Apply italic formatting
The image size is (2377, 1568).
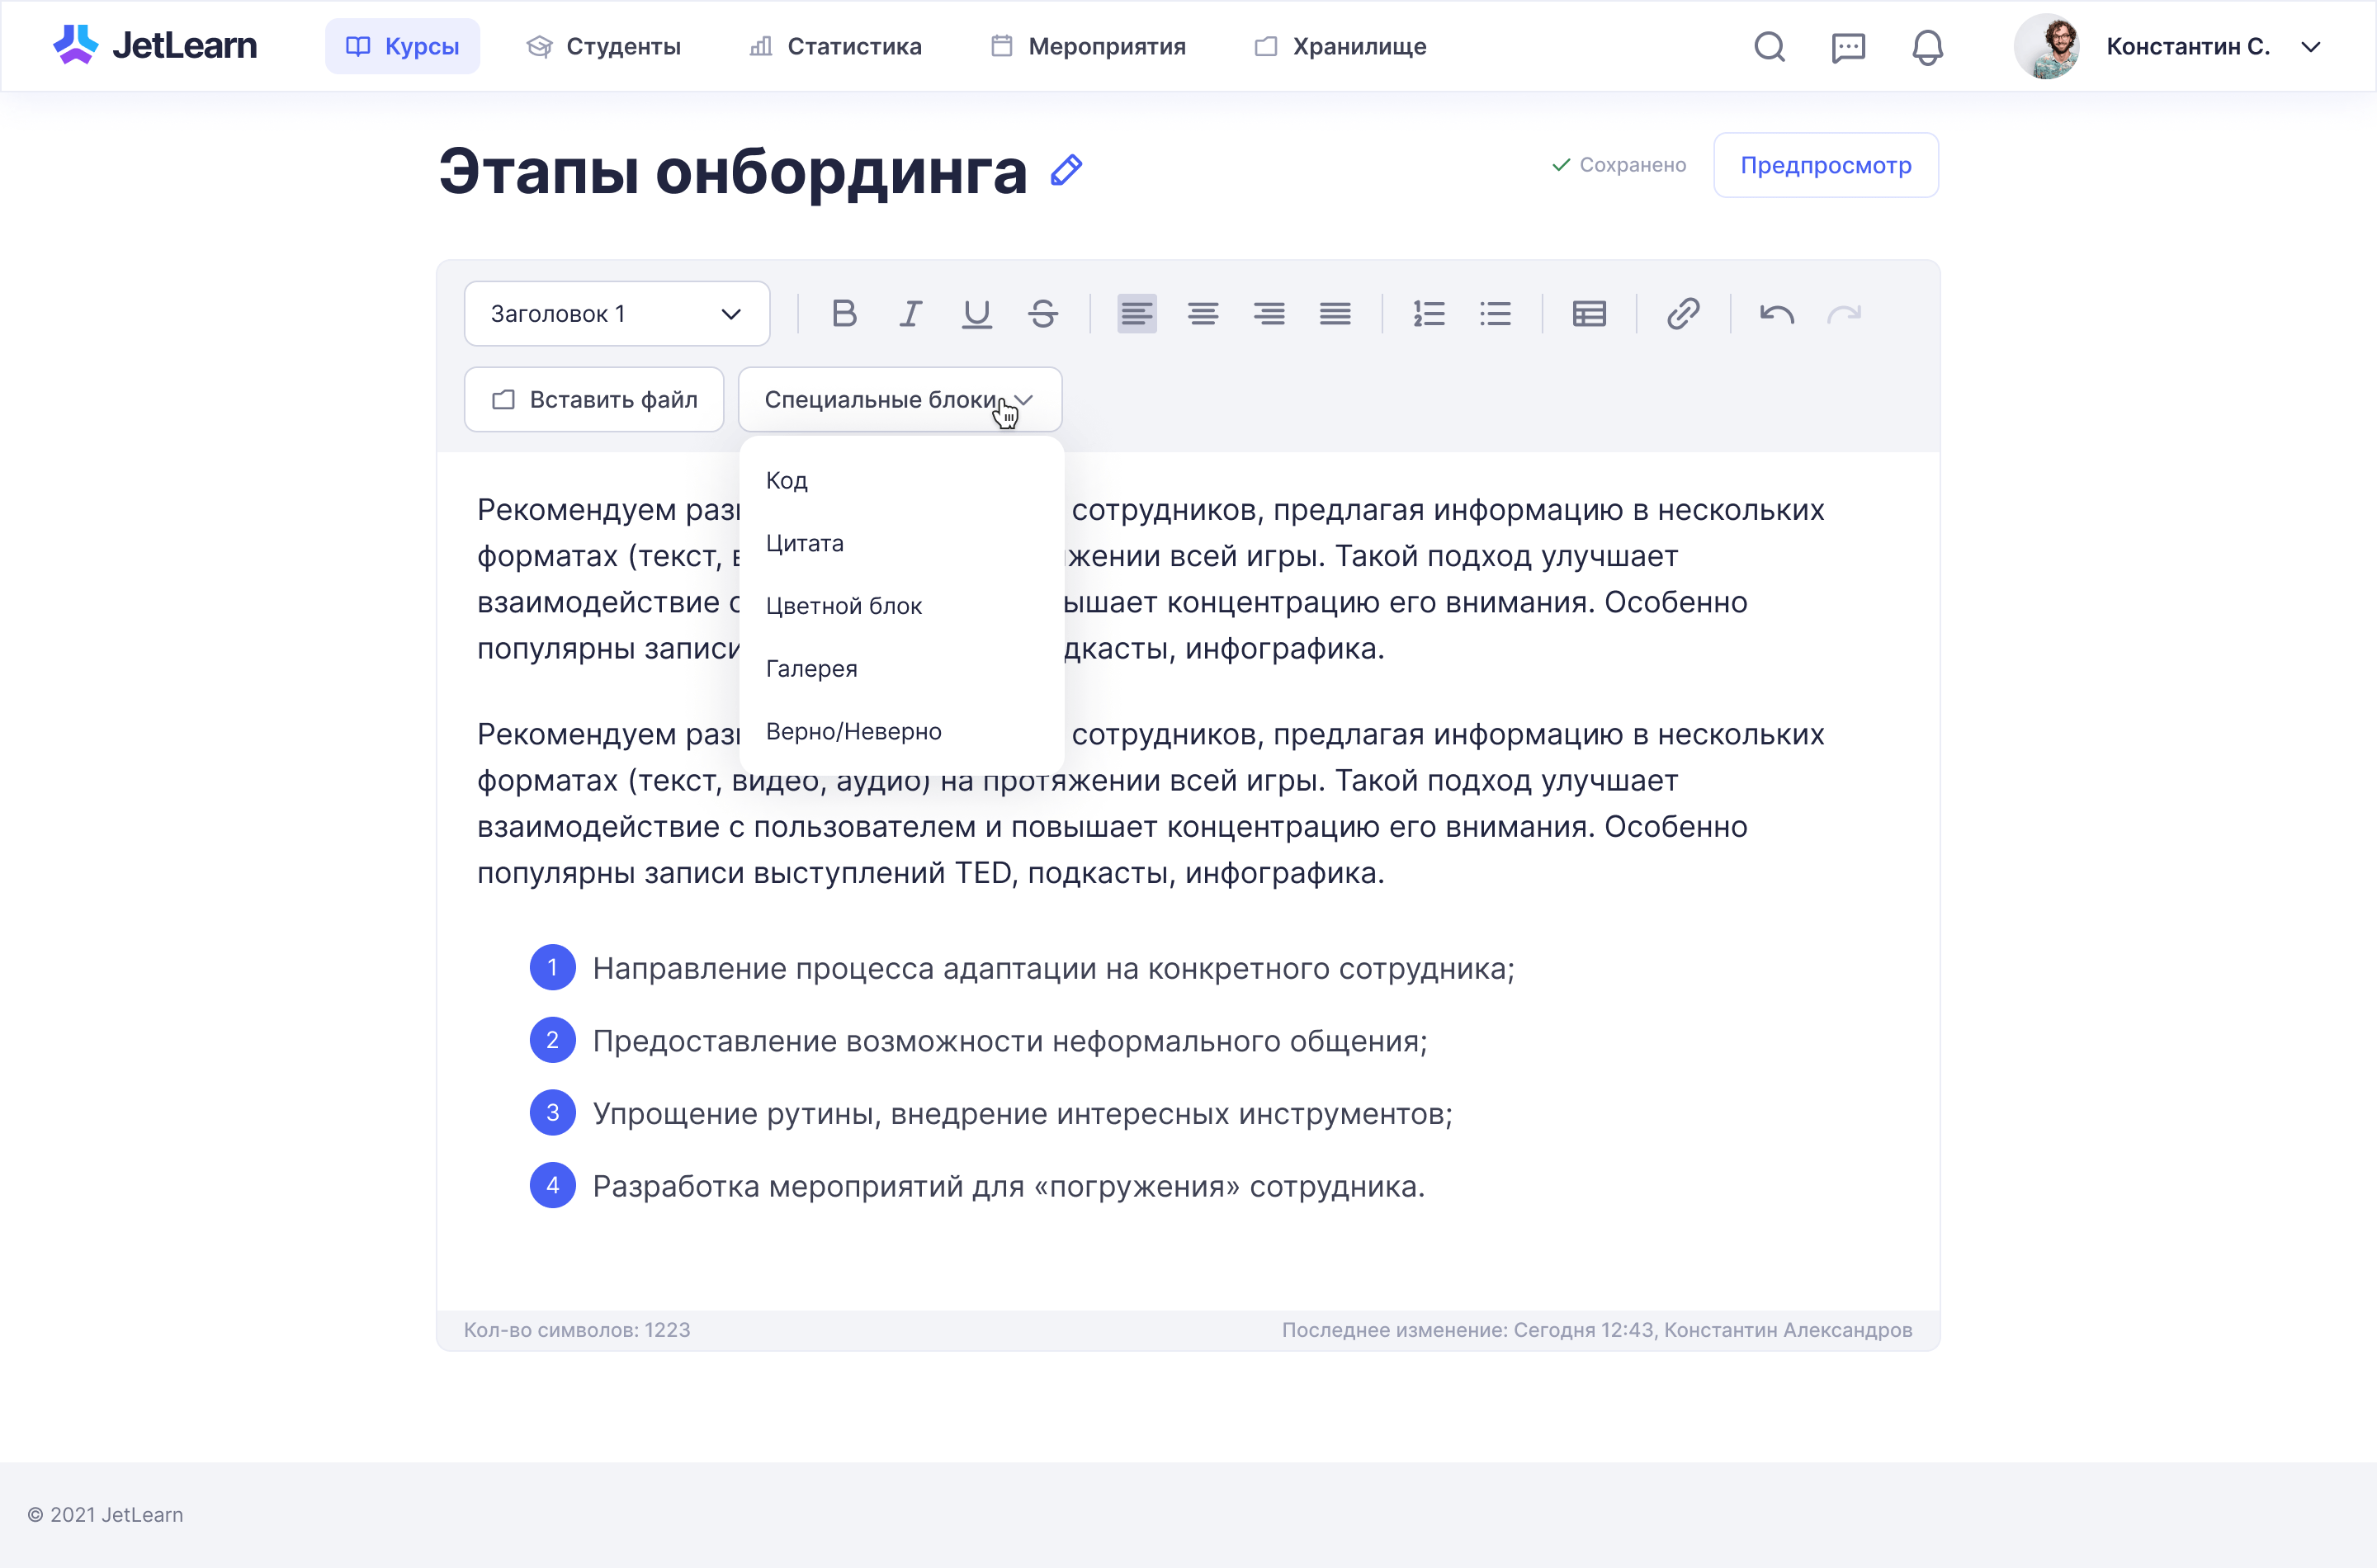[x=910, y=314]
